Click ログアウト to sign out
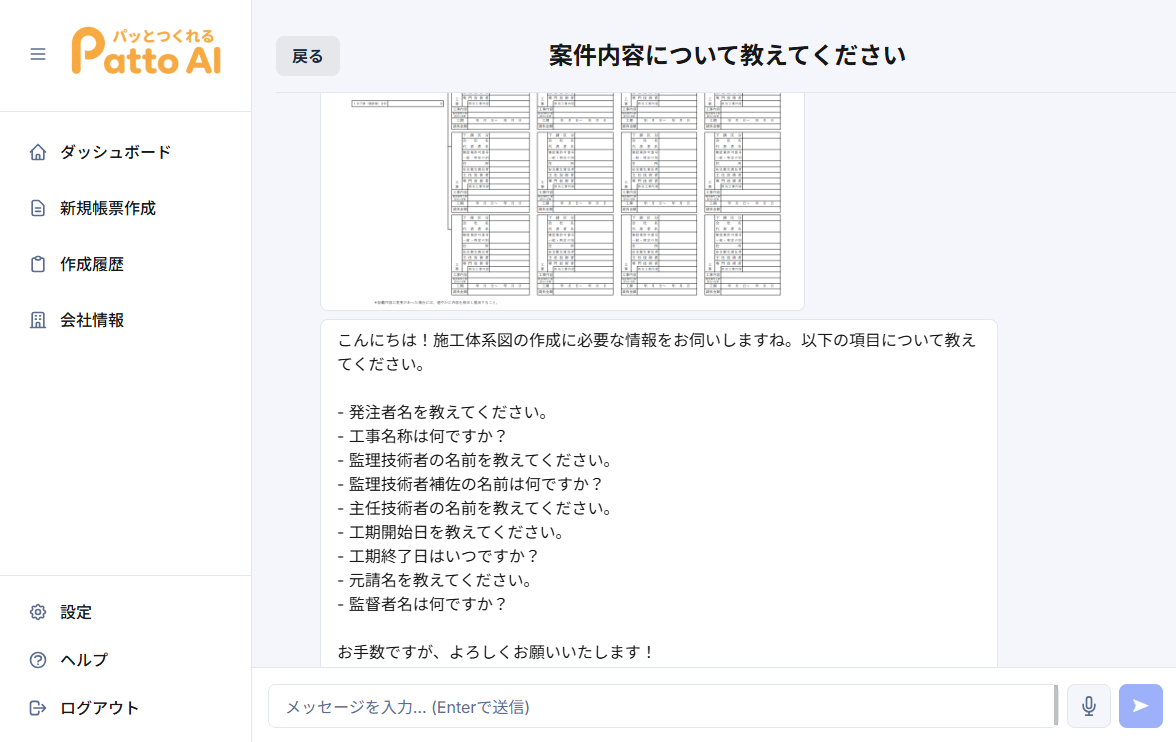This screenshot has height=742, width=1176. pyautogui.click(x=100, y=707)
